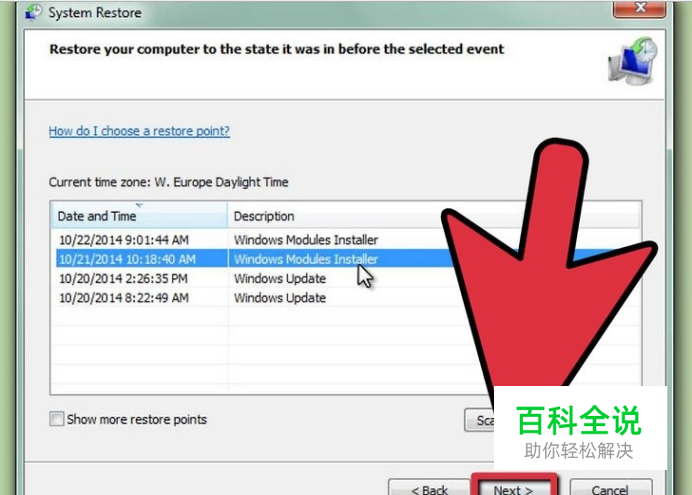Go back with the Back button

(x=429, y=487)
